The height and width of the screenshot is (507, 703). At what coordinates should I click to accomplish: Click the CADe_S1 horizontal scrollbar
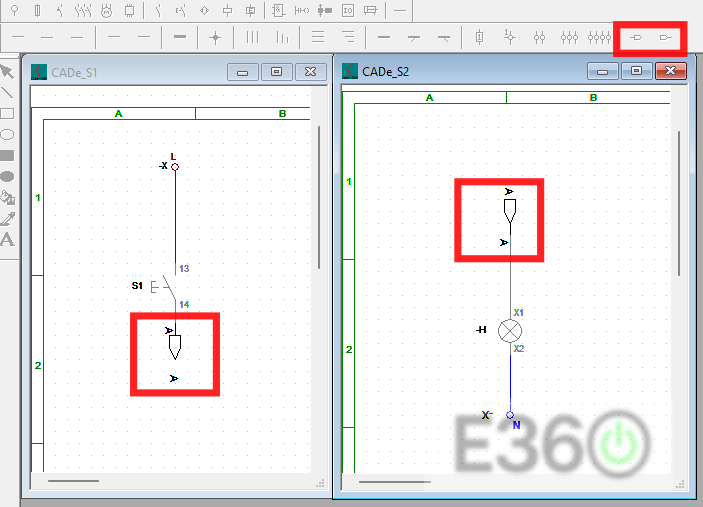coord(74,481)
